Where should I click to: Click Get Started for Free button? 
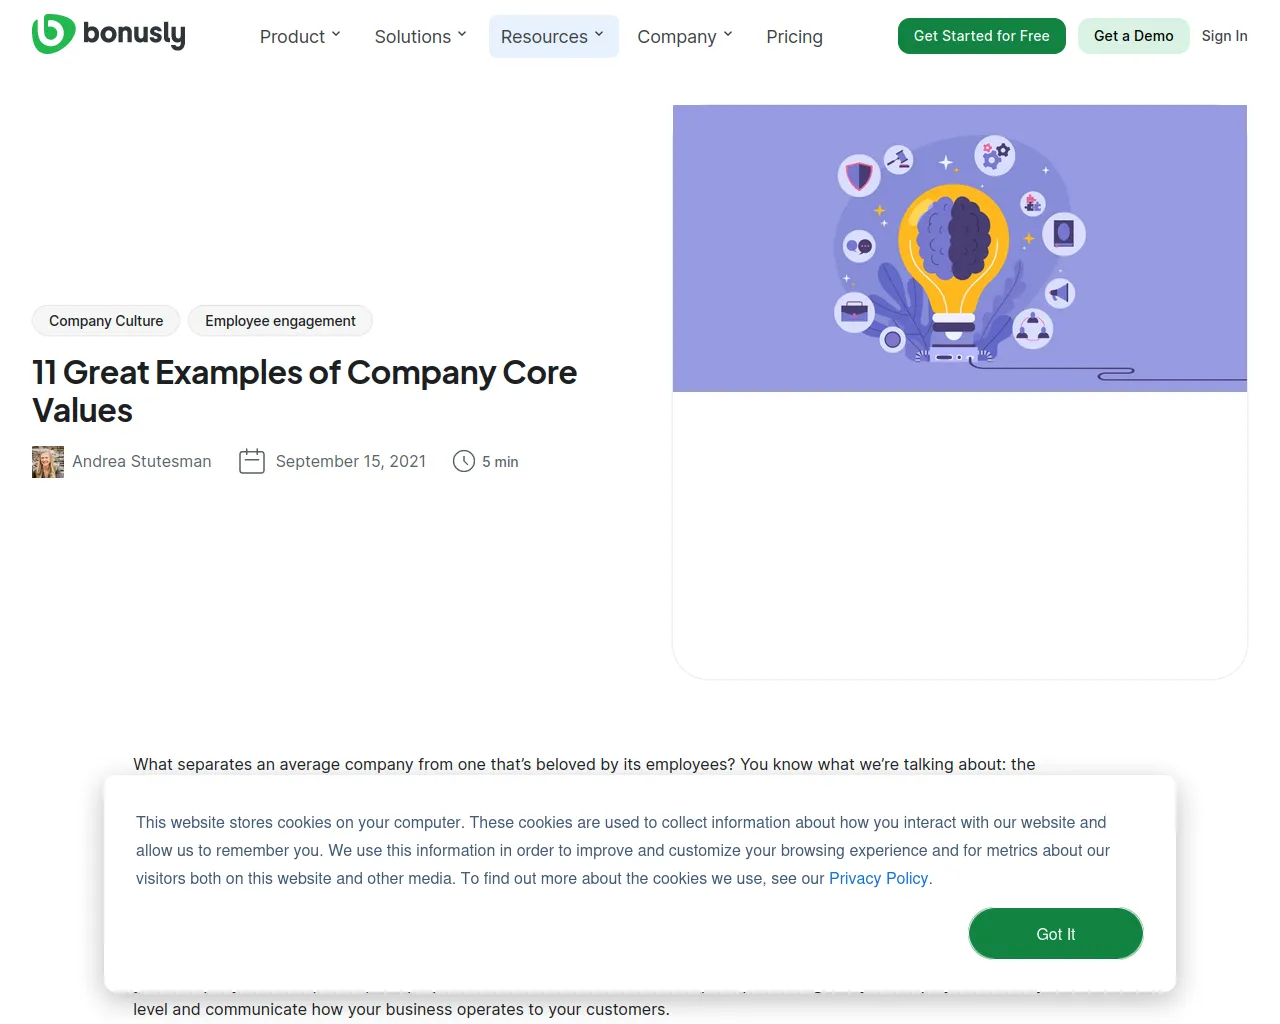981,36
